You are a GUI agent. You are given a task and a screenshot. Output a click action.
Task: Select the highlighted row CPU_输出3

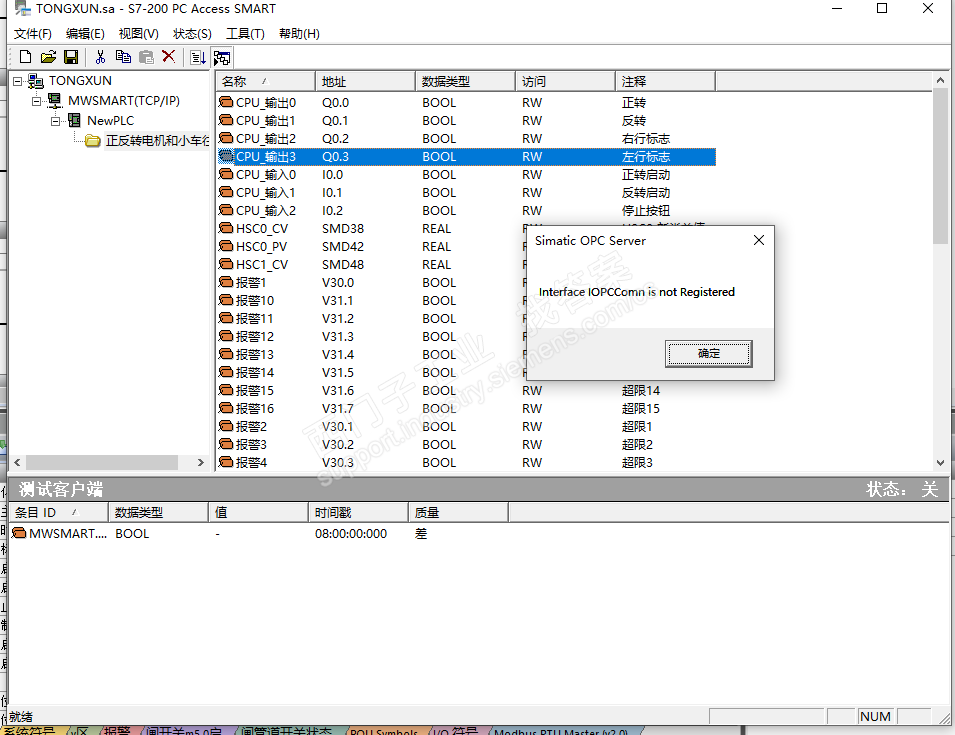(467, 156)
